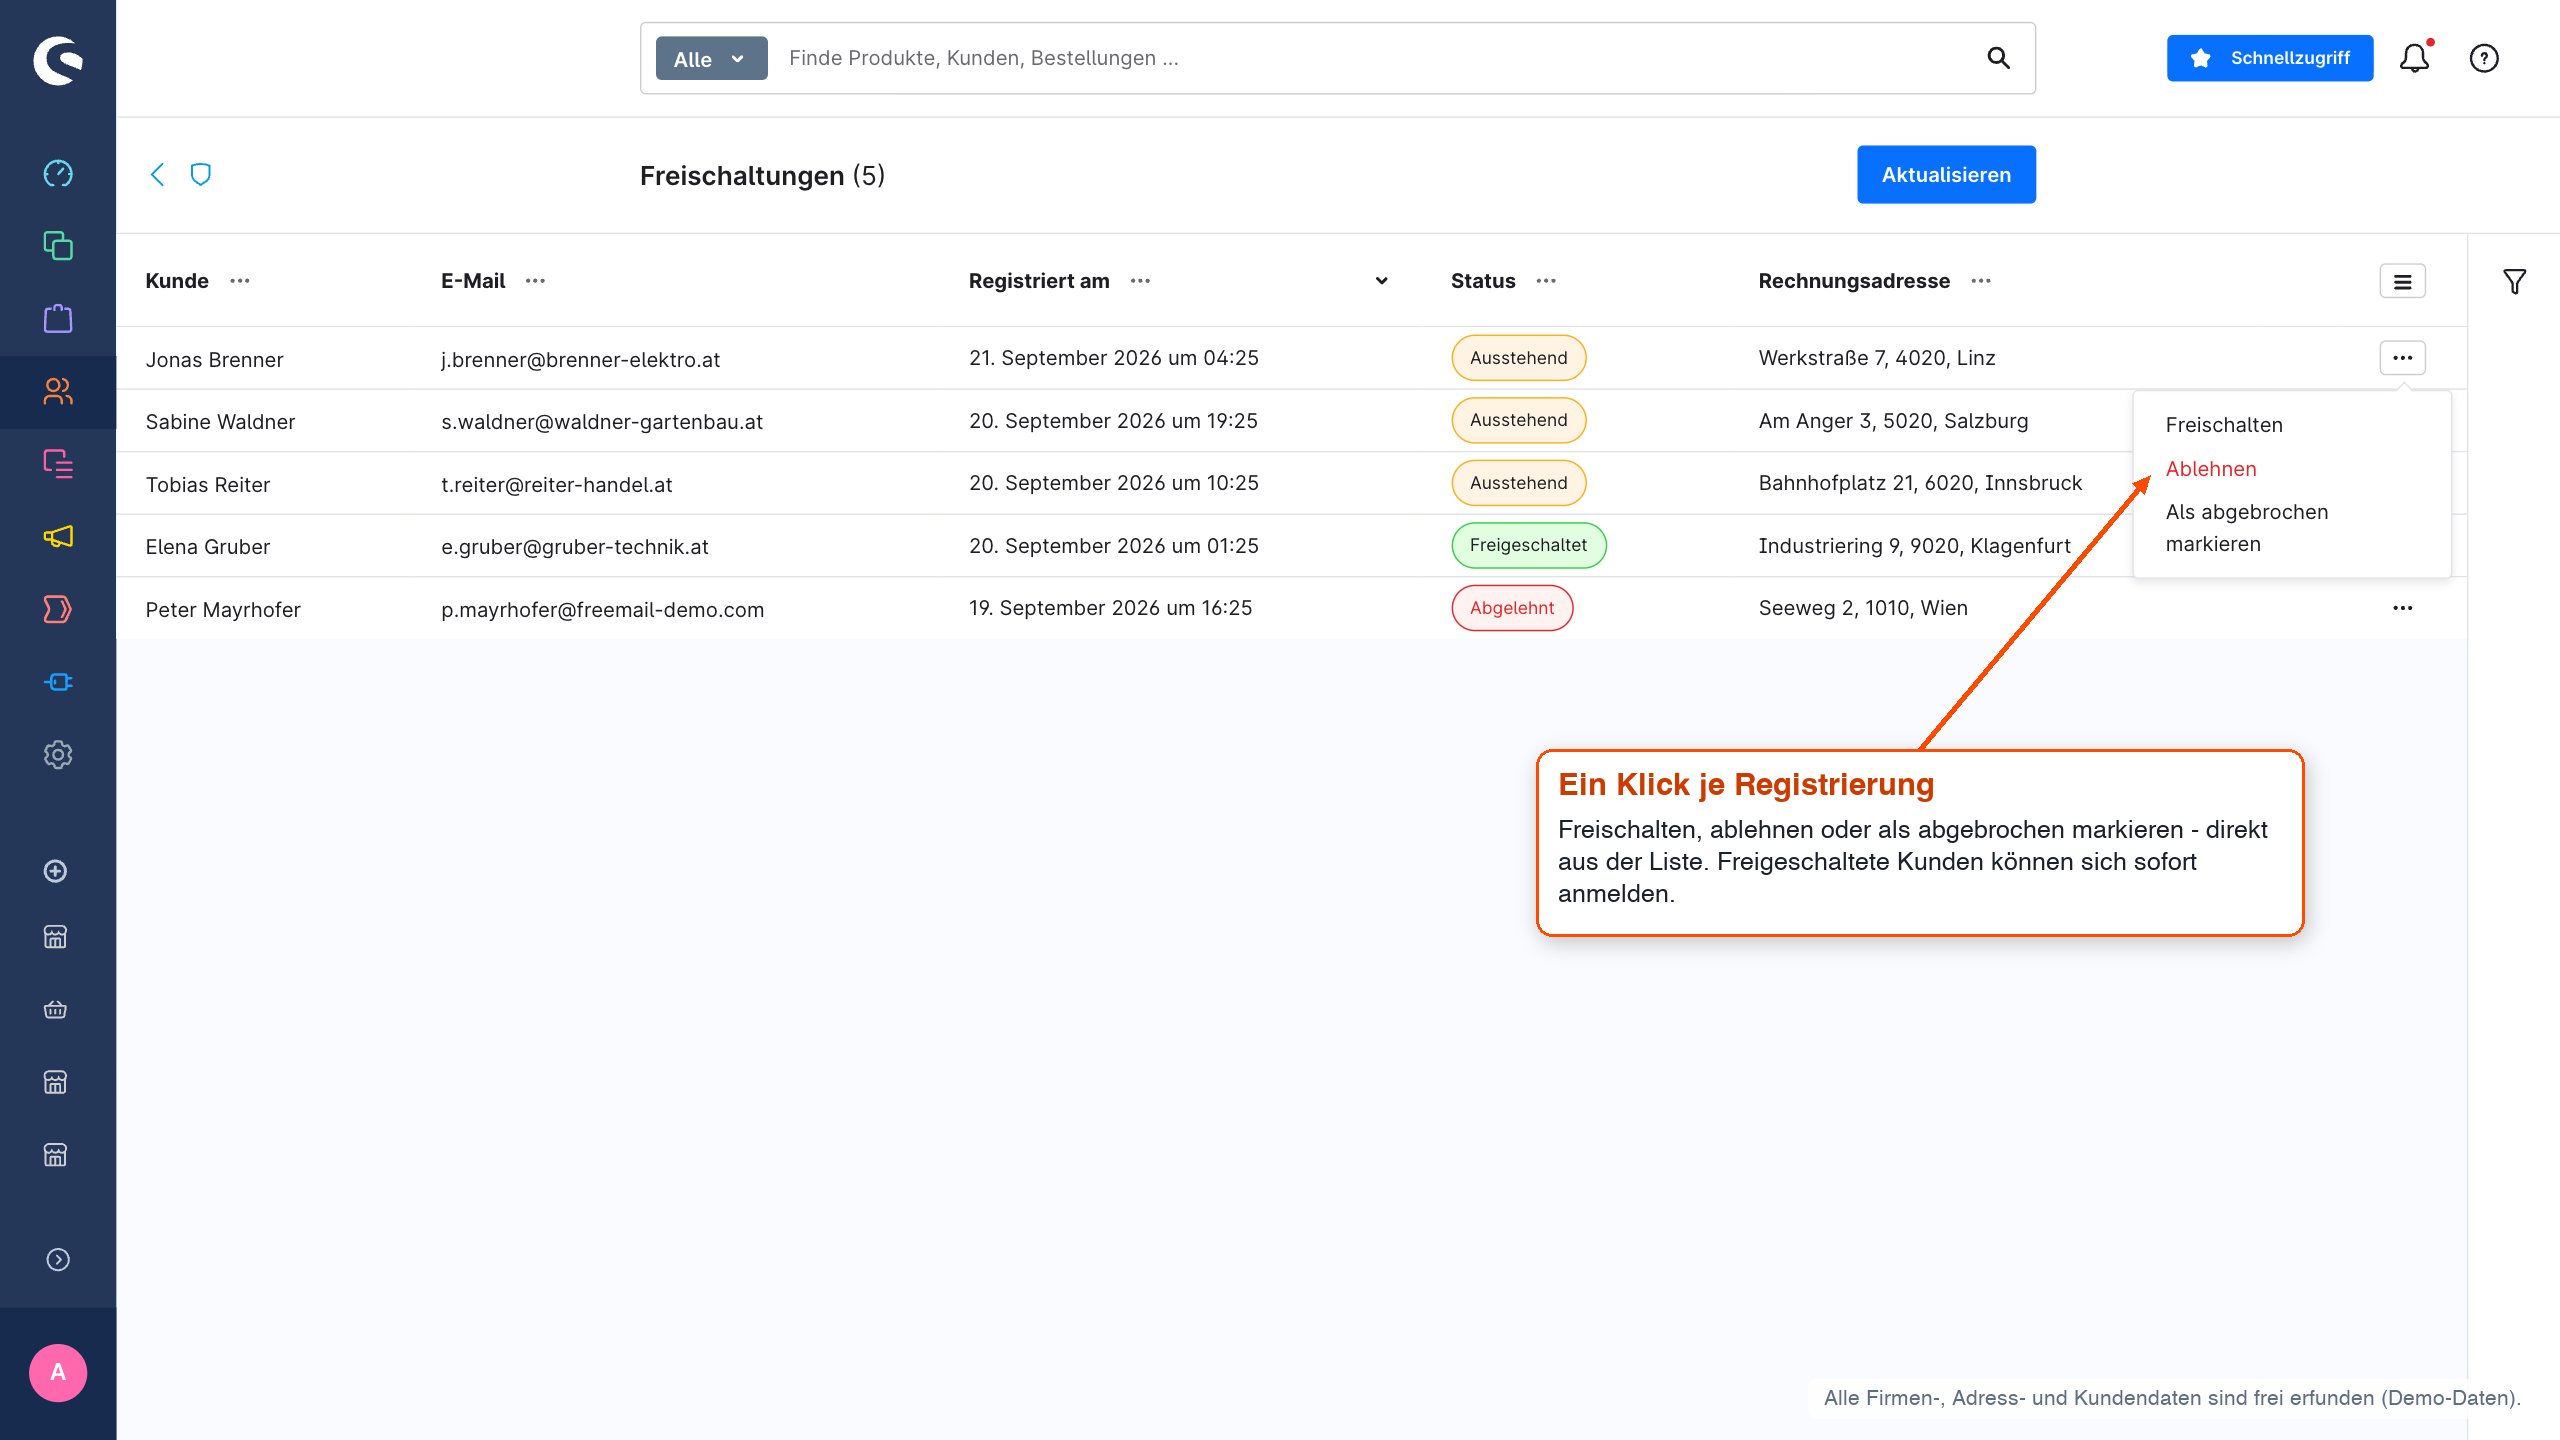Open the Customers sidebar icon
The height and width of the screenshot is (1440, 2560).
click(58, 391)
